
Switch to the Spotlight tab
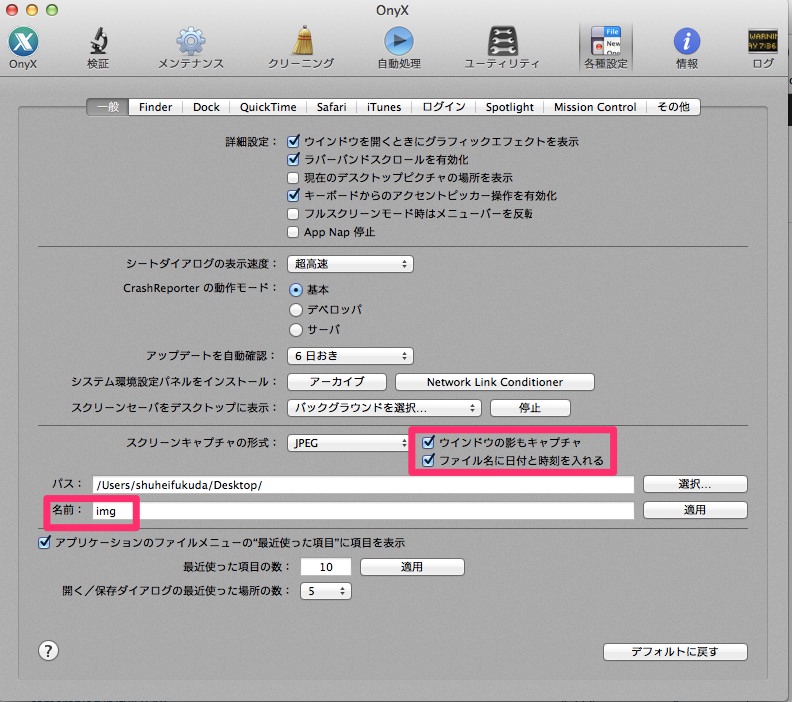(510, 107)
